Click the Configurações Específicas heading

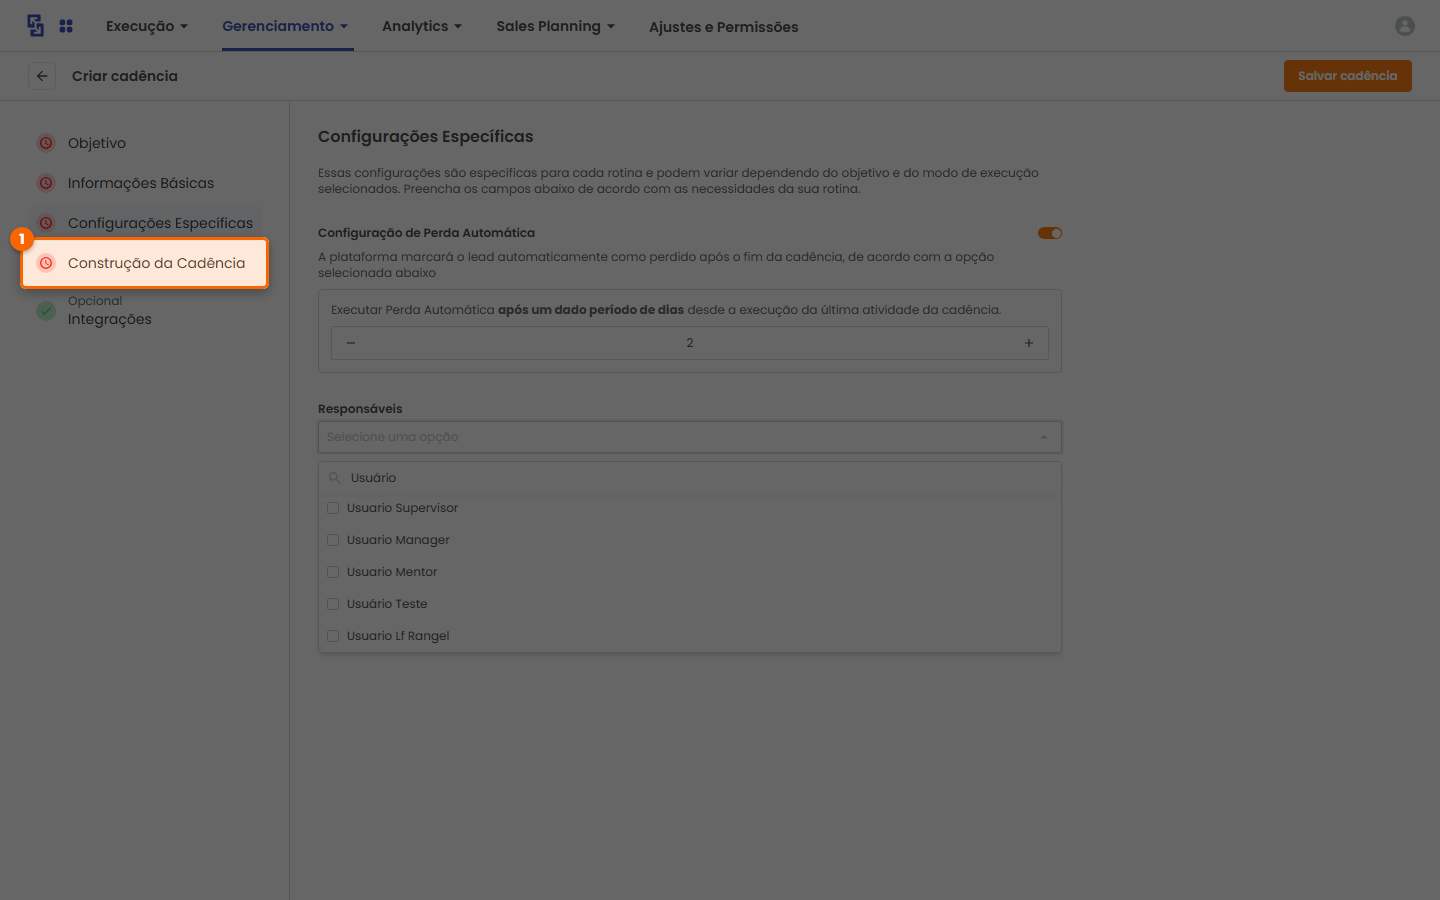pyautogui.click(x=426, y=137)
